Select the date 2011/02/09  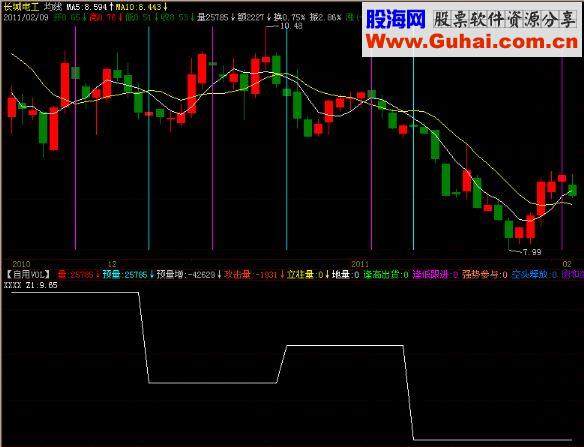click(x=26, y=17)
